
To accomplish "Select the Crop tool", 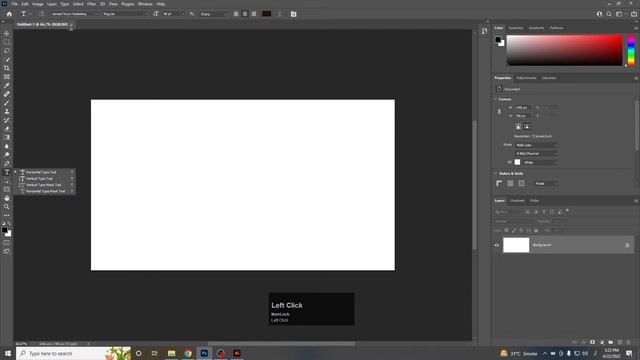I will (7, 68).
